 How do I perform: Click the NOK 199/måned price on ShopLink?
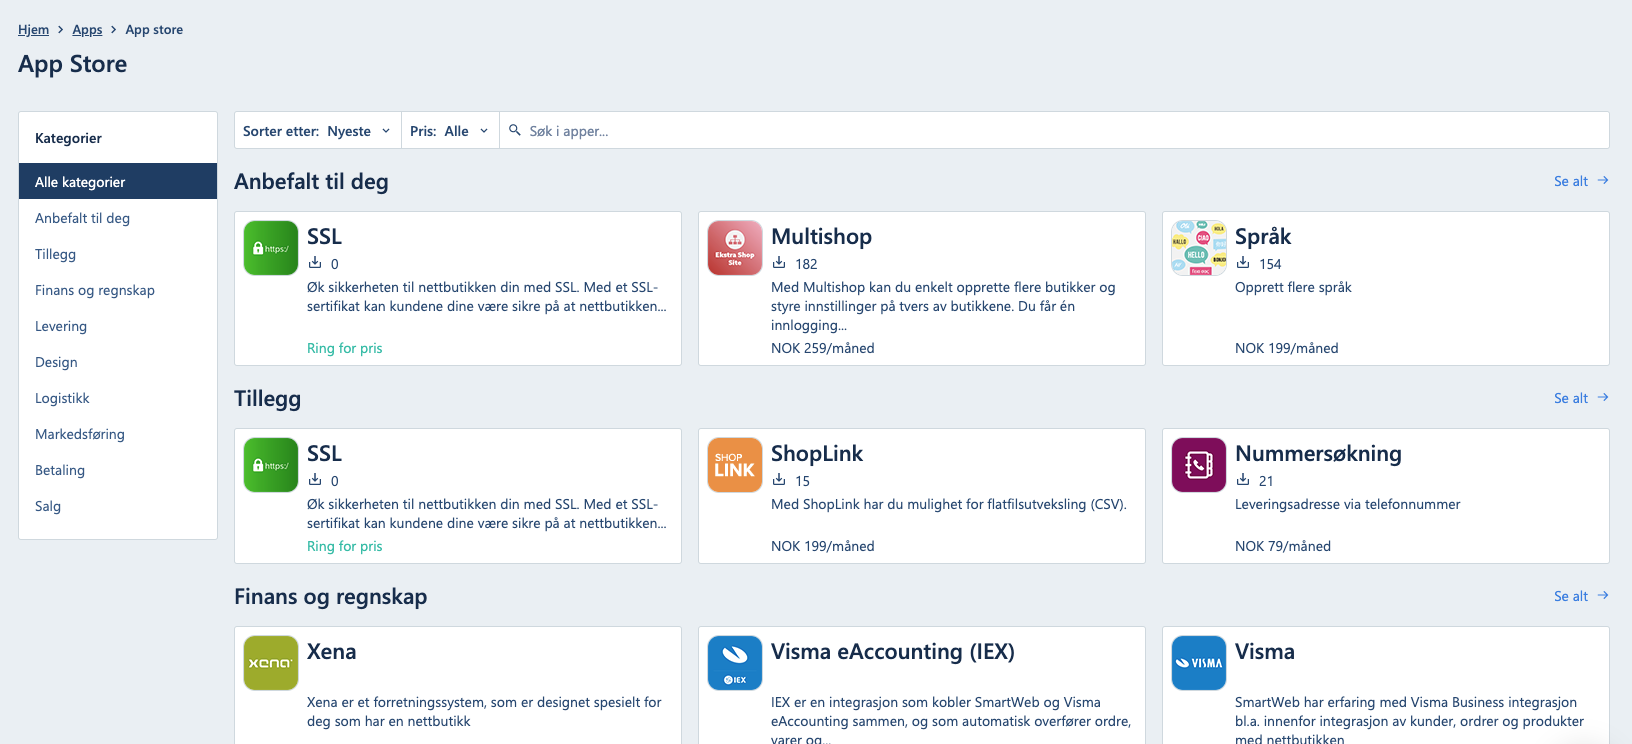click(x=822, y=546)
